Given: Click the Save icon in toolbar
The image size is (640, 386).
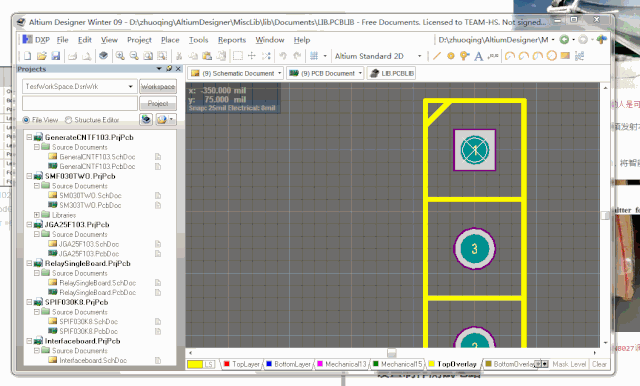Looking at the screenshot, I should 56,56.
